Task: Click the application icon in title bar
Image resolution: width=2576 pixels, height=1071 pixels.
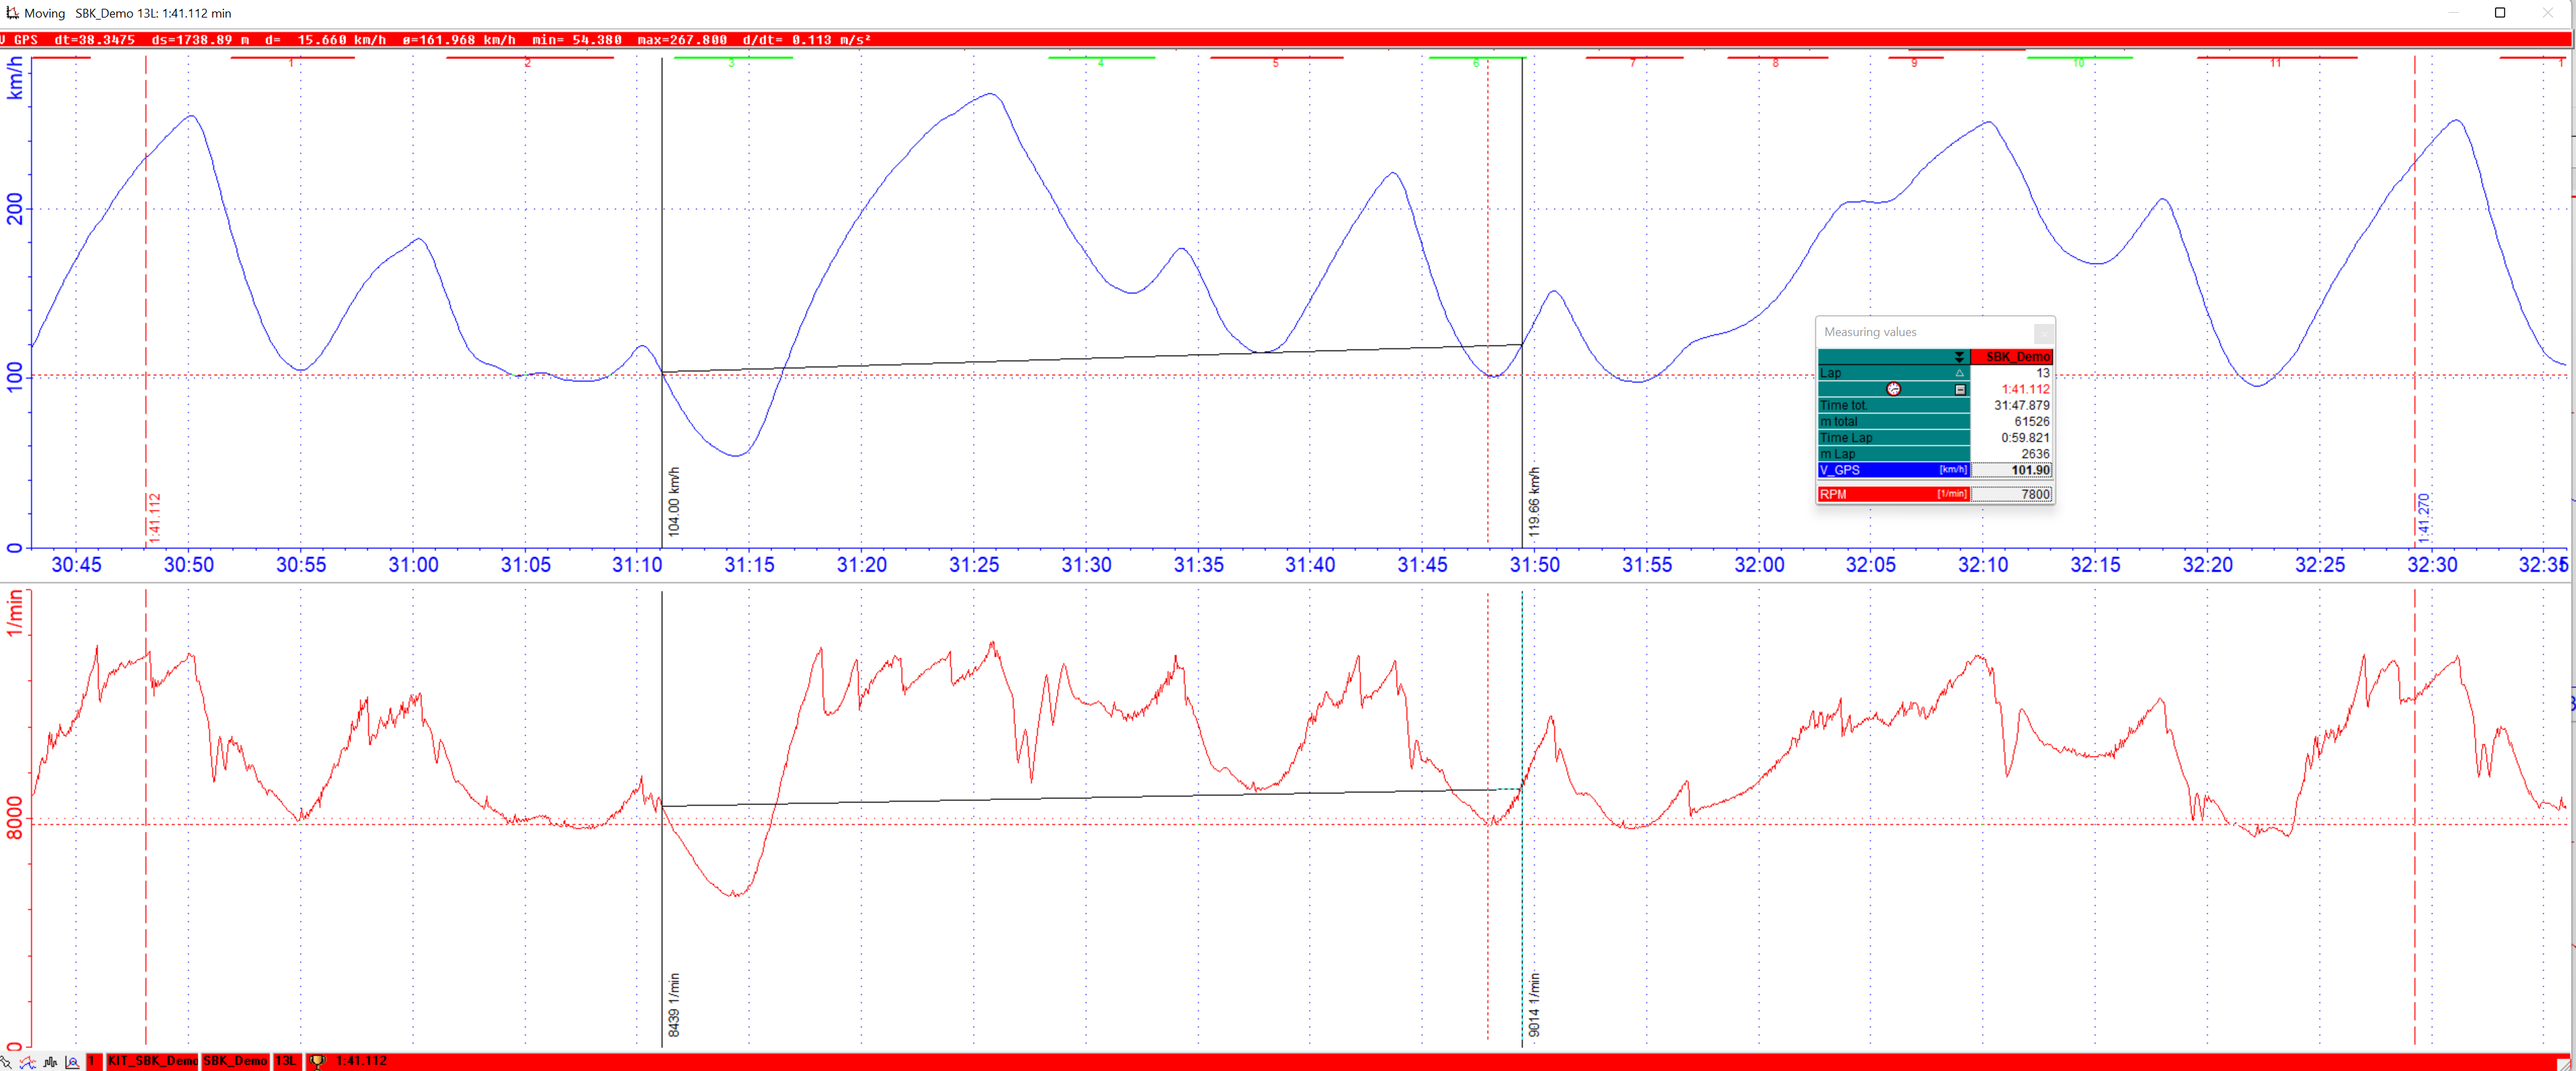Action: [x=12, y=13]
